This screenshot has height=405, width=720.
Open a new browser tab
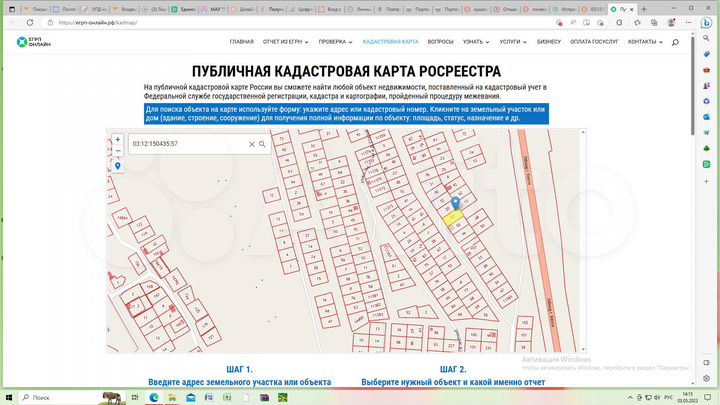point(644,9)
